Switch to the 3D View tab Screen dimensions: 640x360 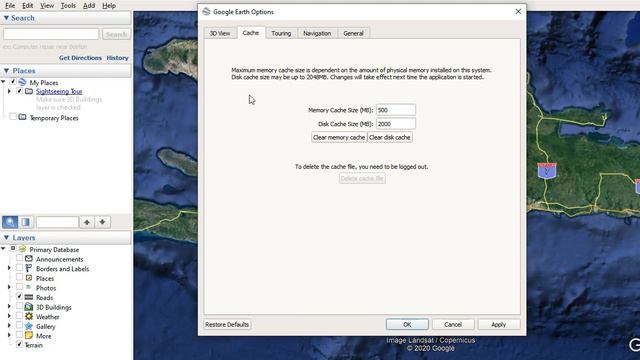pos(220,33)
